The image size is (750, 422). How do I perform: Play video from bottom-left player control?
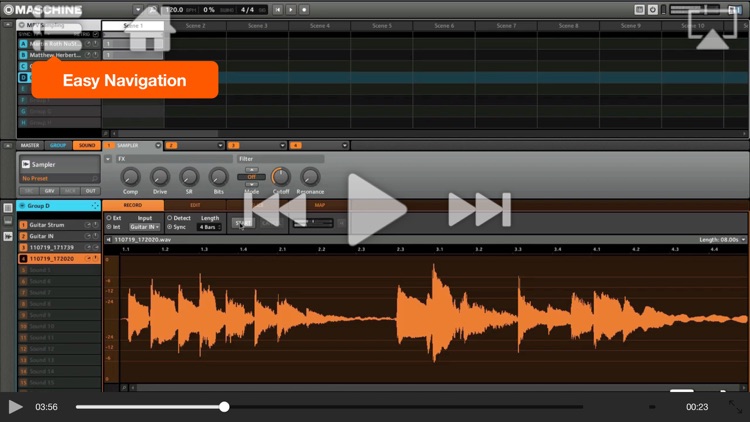pos(15,407)
